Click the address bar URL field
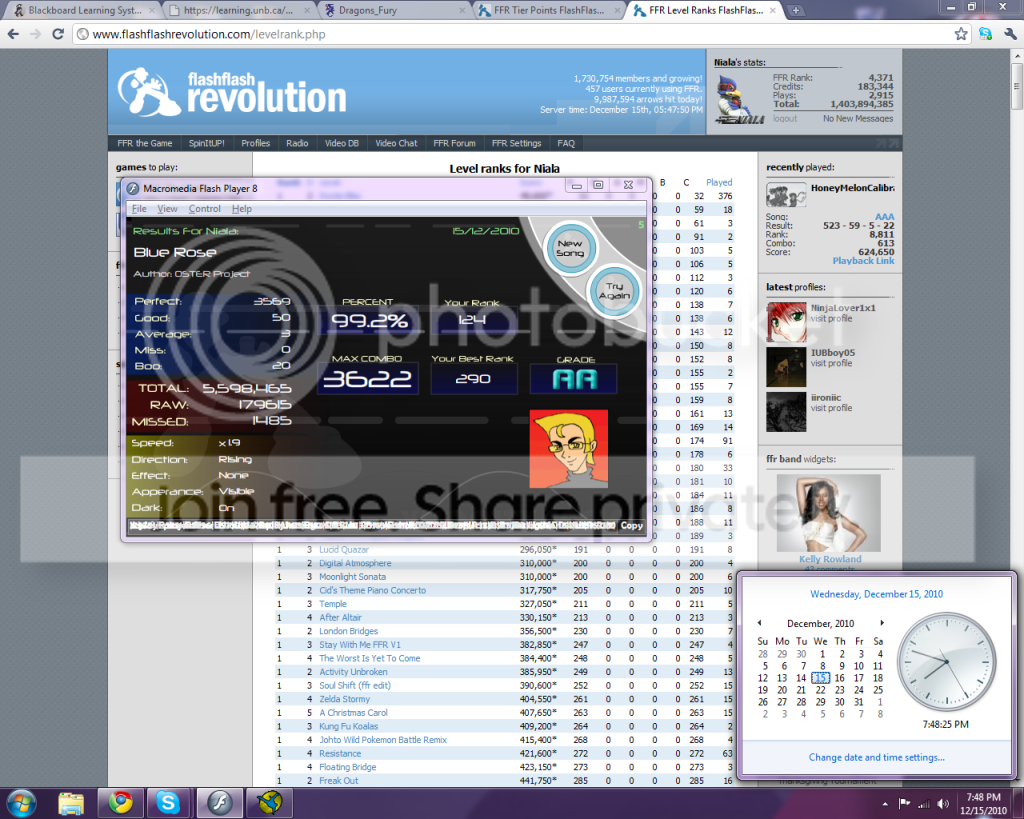 click(500, 34)
